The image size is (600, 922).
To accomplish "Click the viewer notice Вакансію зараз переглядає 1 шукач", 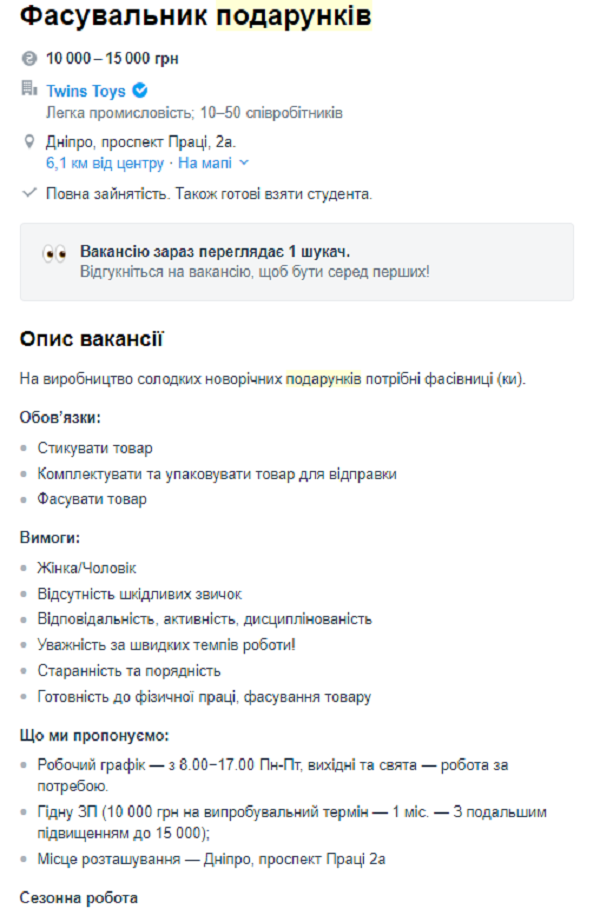I will pos(188,250).
